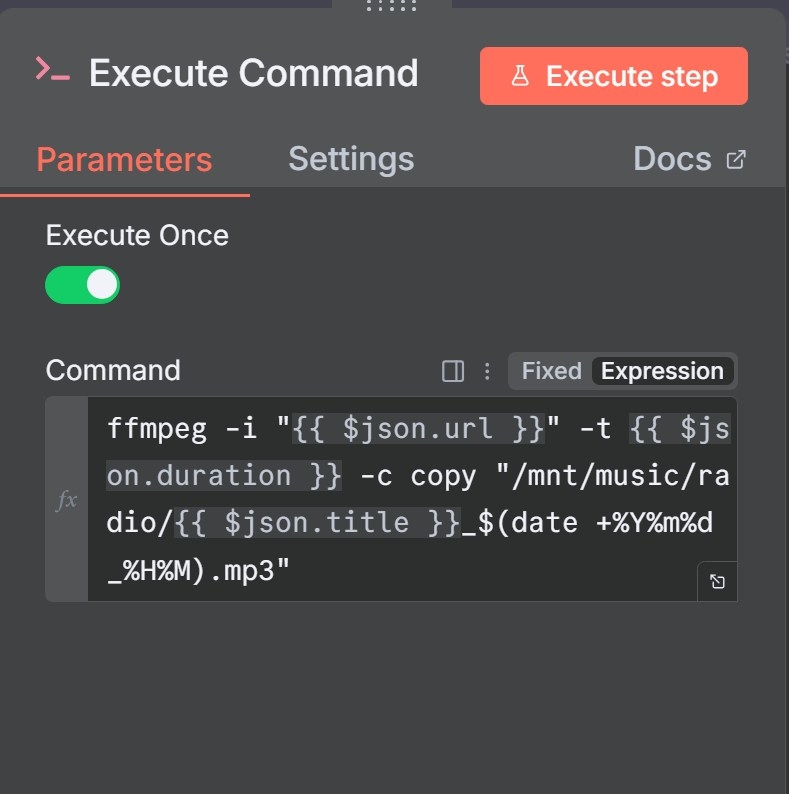Open the Docs link
The width and height of the screenshot is (789, 794).
673,159
